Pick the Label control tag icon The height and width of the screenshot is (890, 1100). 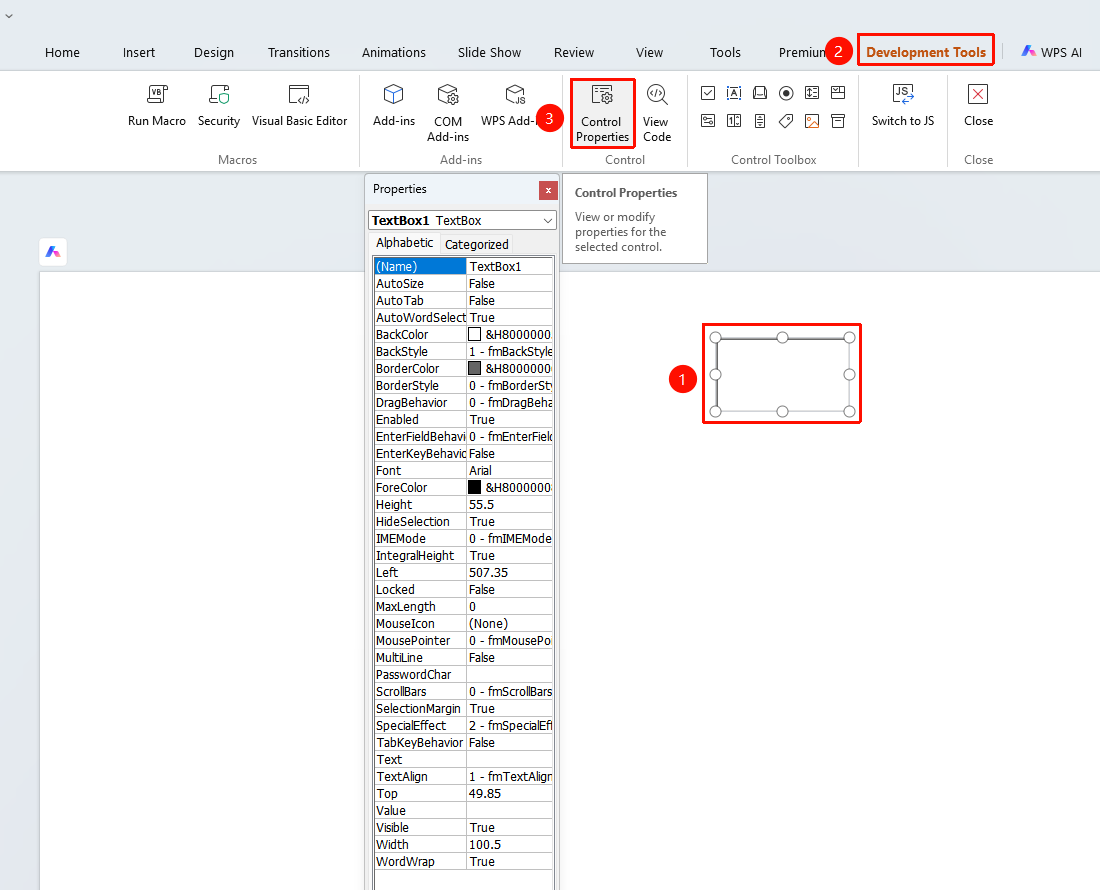tap(786, 121)
